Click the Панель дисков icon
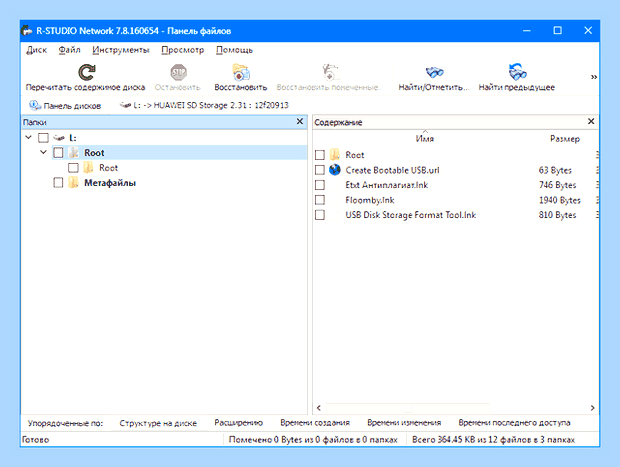620x467 pixels. [x=35, y=106]
